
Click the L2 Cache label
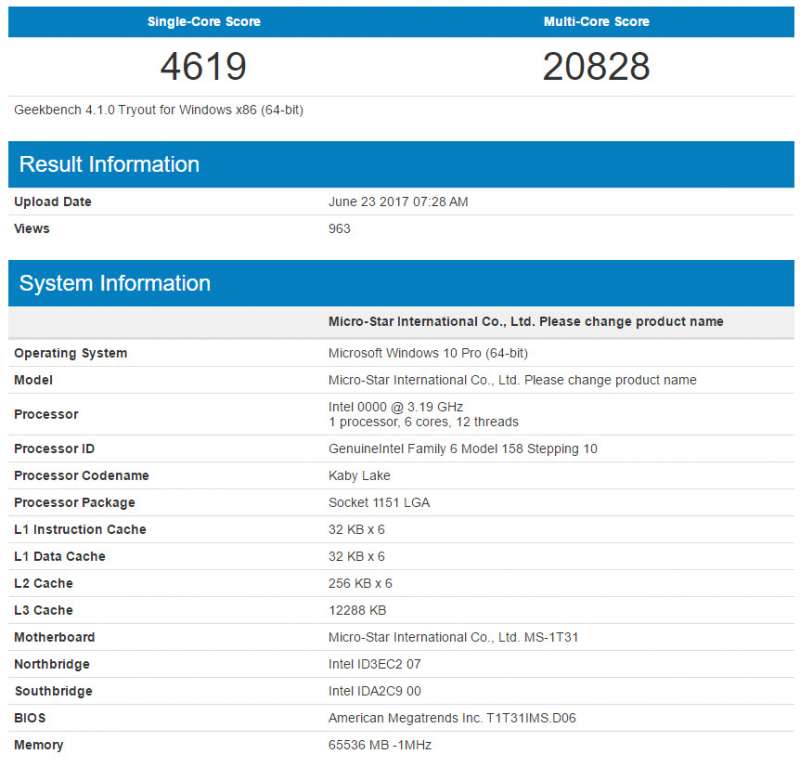(43, 584)
